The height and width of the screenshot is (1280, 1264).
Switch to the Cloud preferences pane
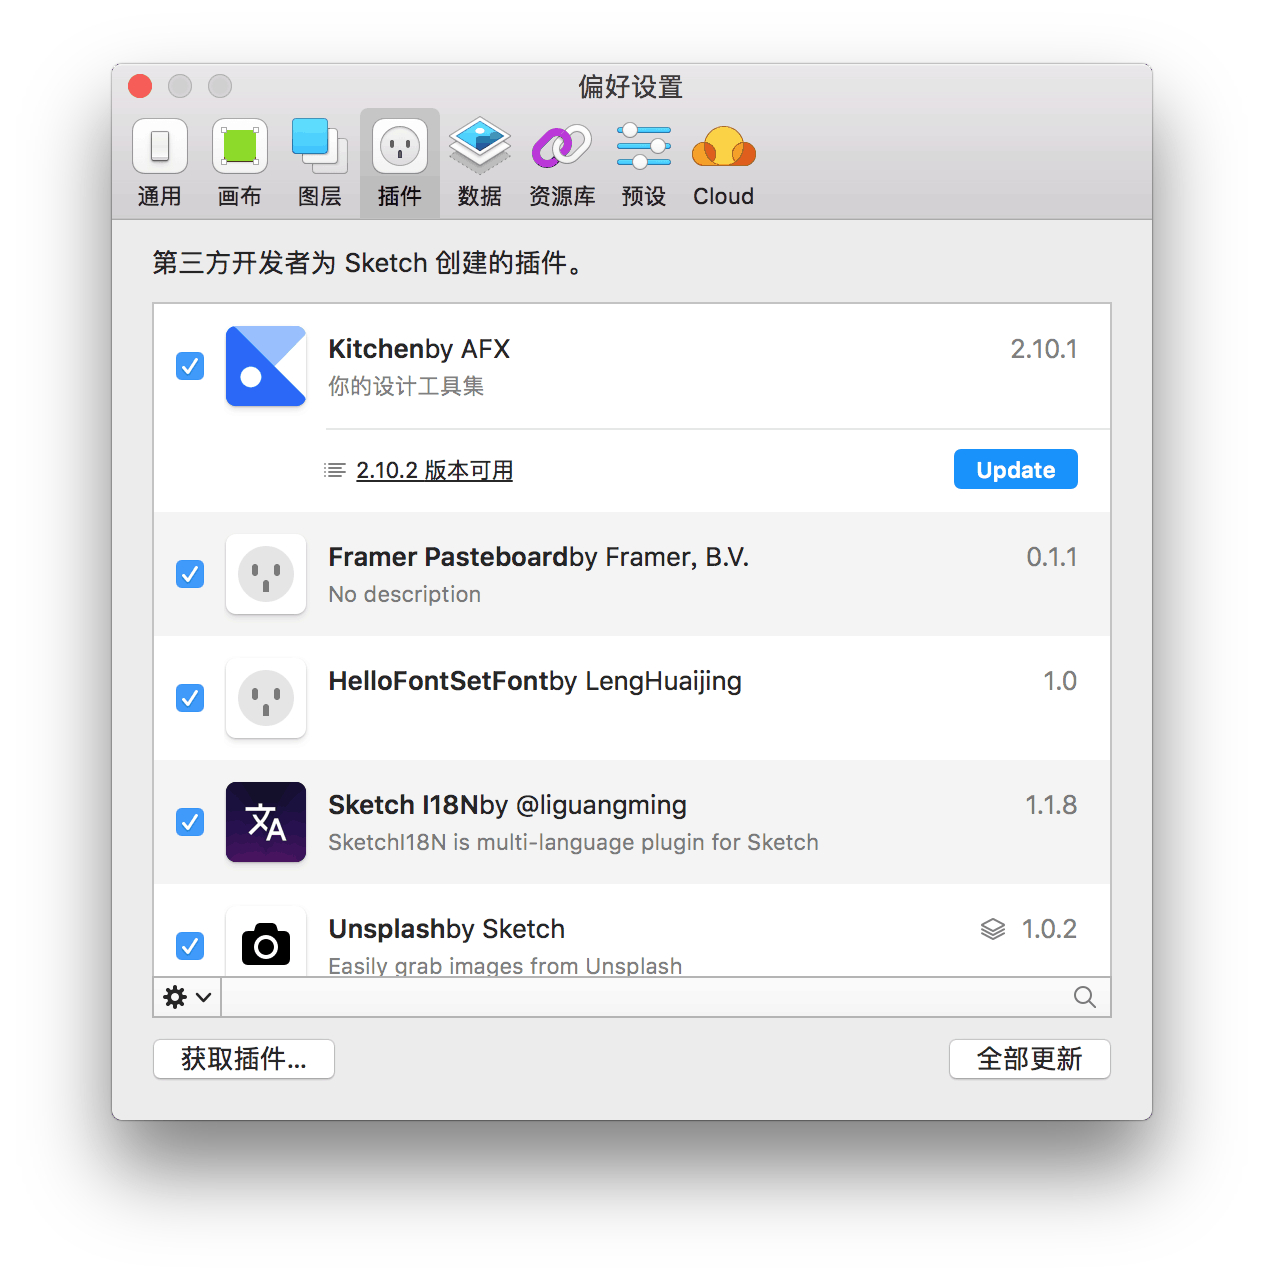coord(724,162)
